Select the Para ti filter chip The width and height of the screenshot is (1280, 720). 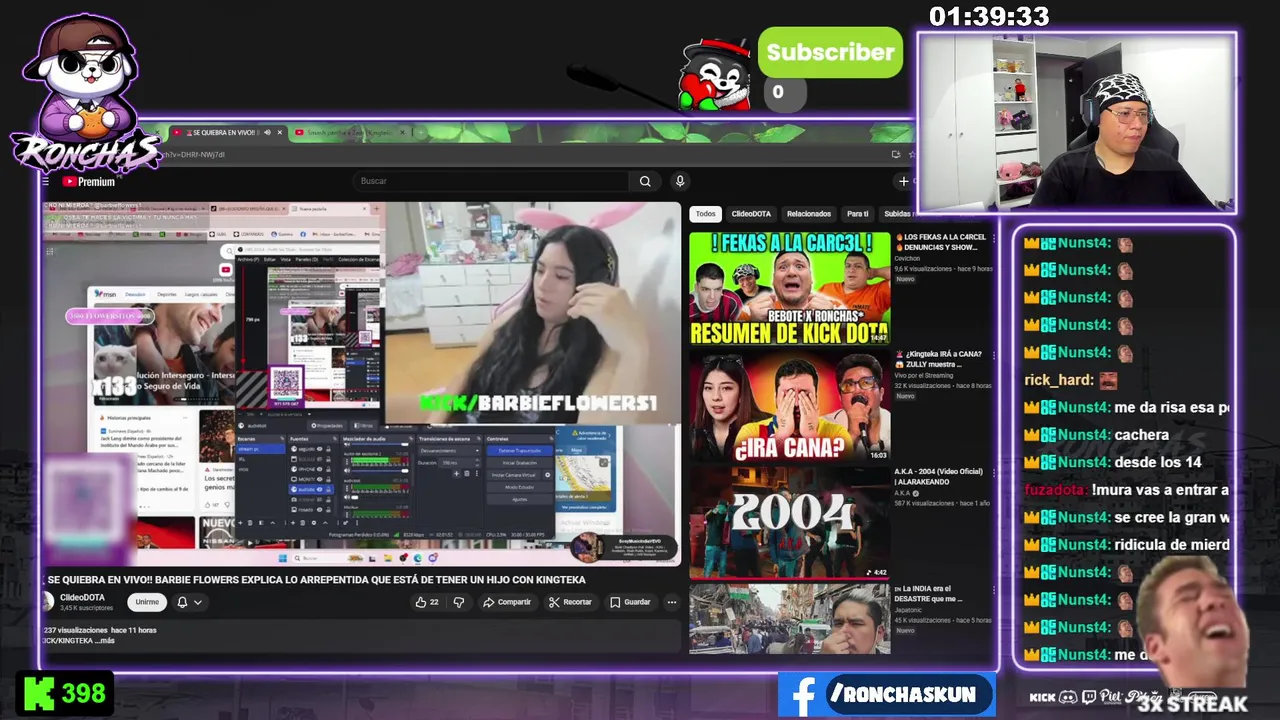858,214
